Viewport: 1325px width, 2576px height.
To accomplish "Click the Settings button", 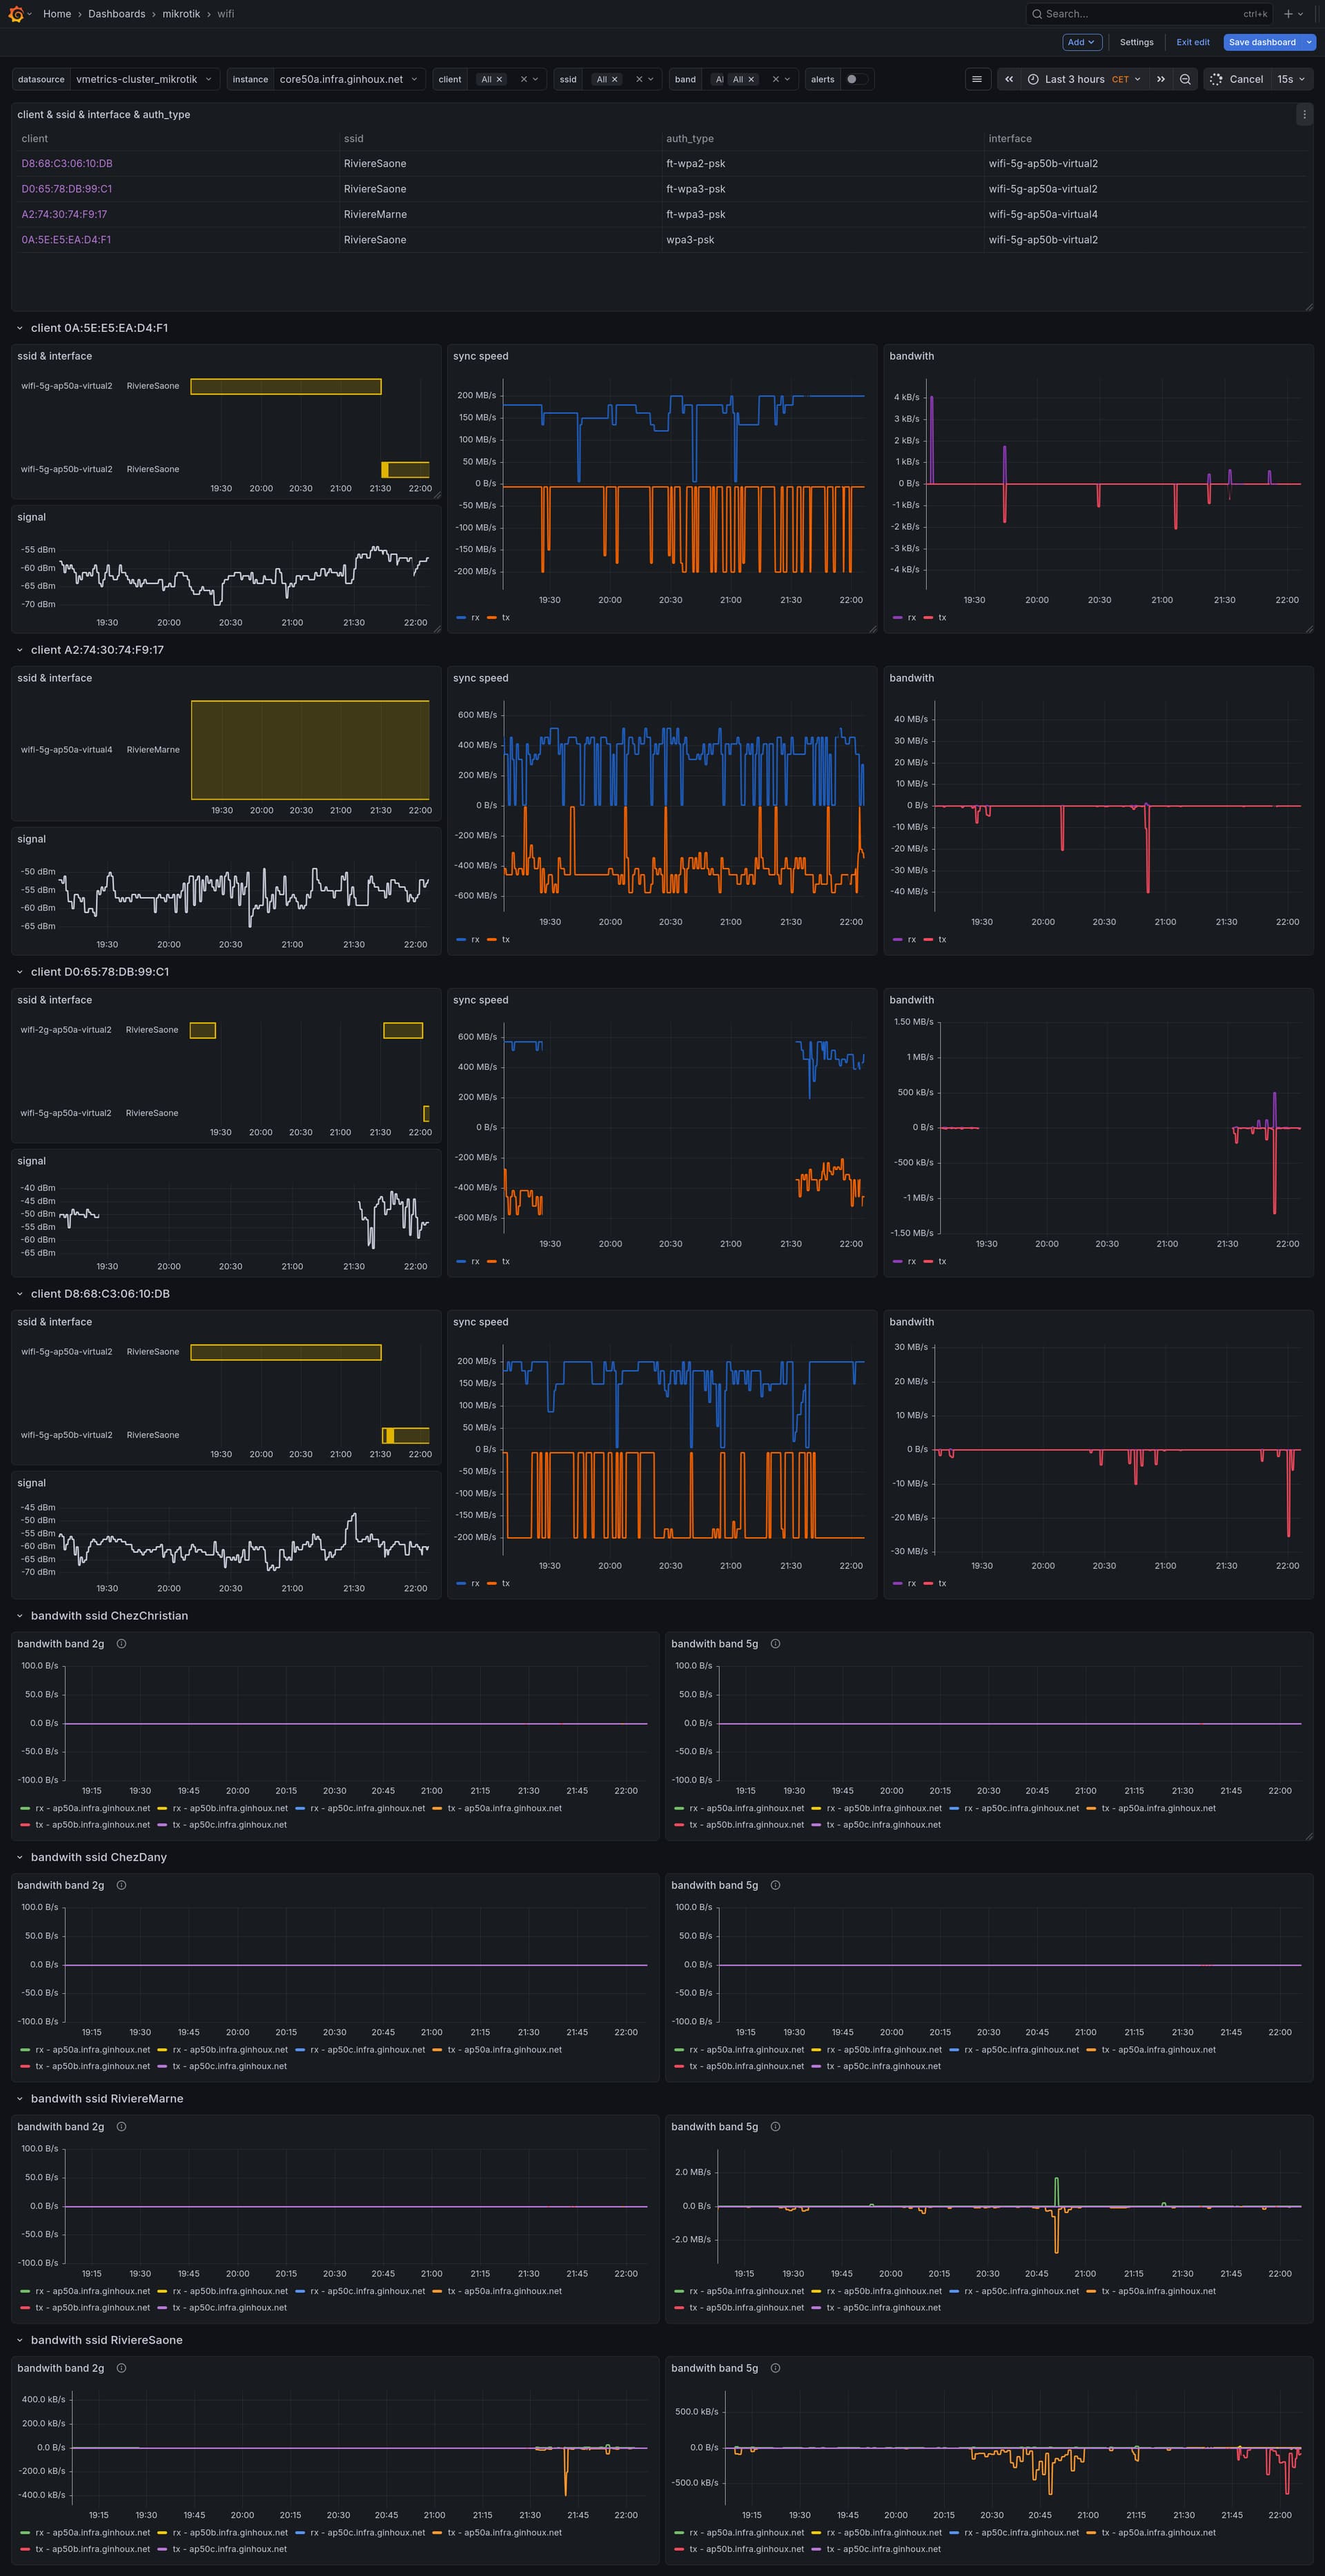I will (x=1136, y=42).
